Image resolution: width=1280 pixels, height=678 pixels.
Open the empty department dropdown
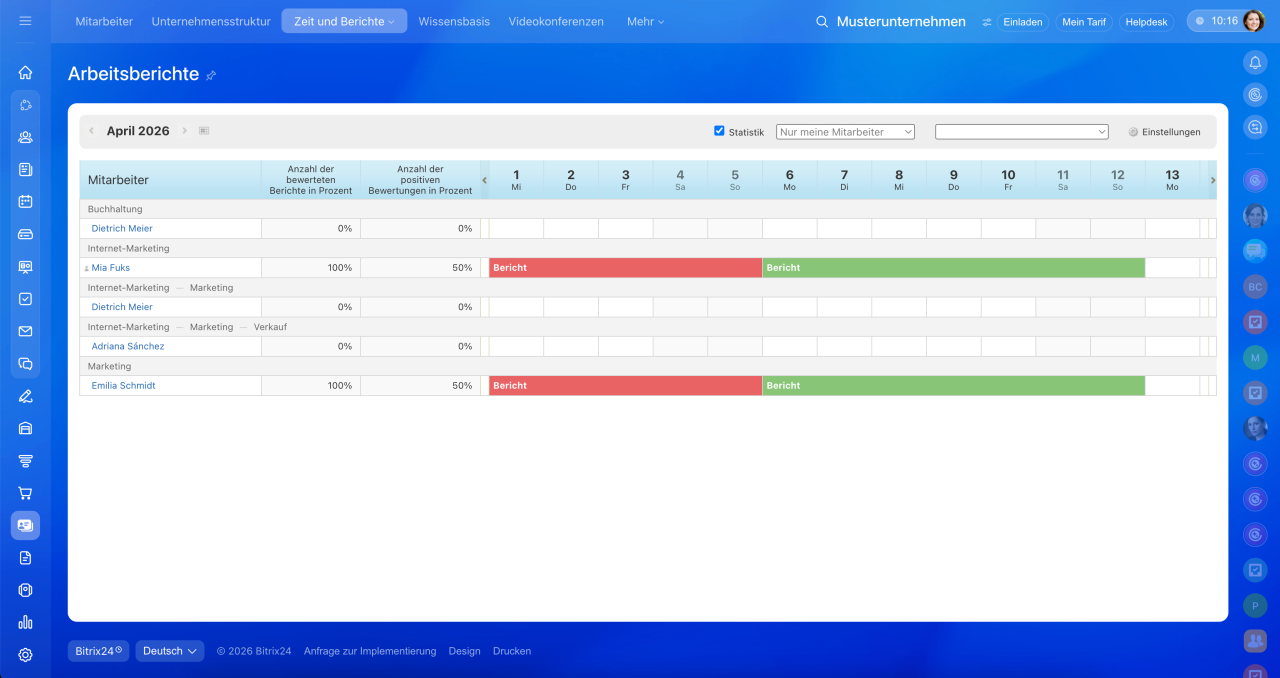pos(1021,132)
